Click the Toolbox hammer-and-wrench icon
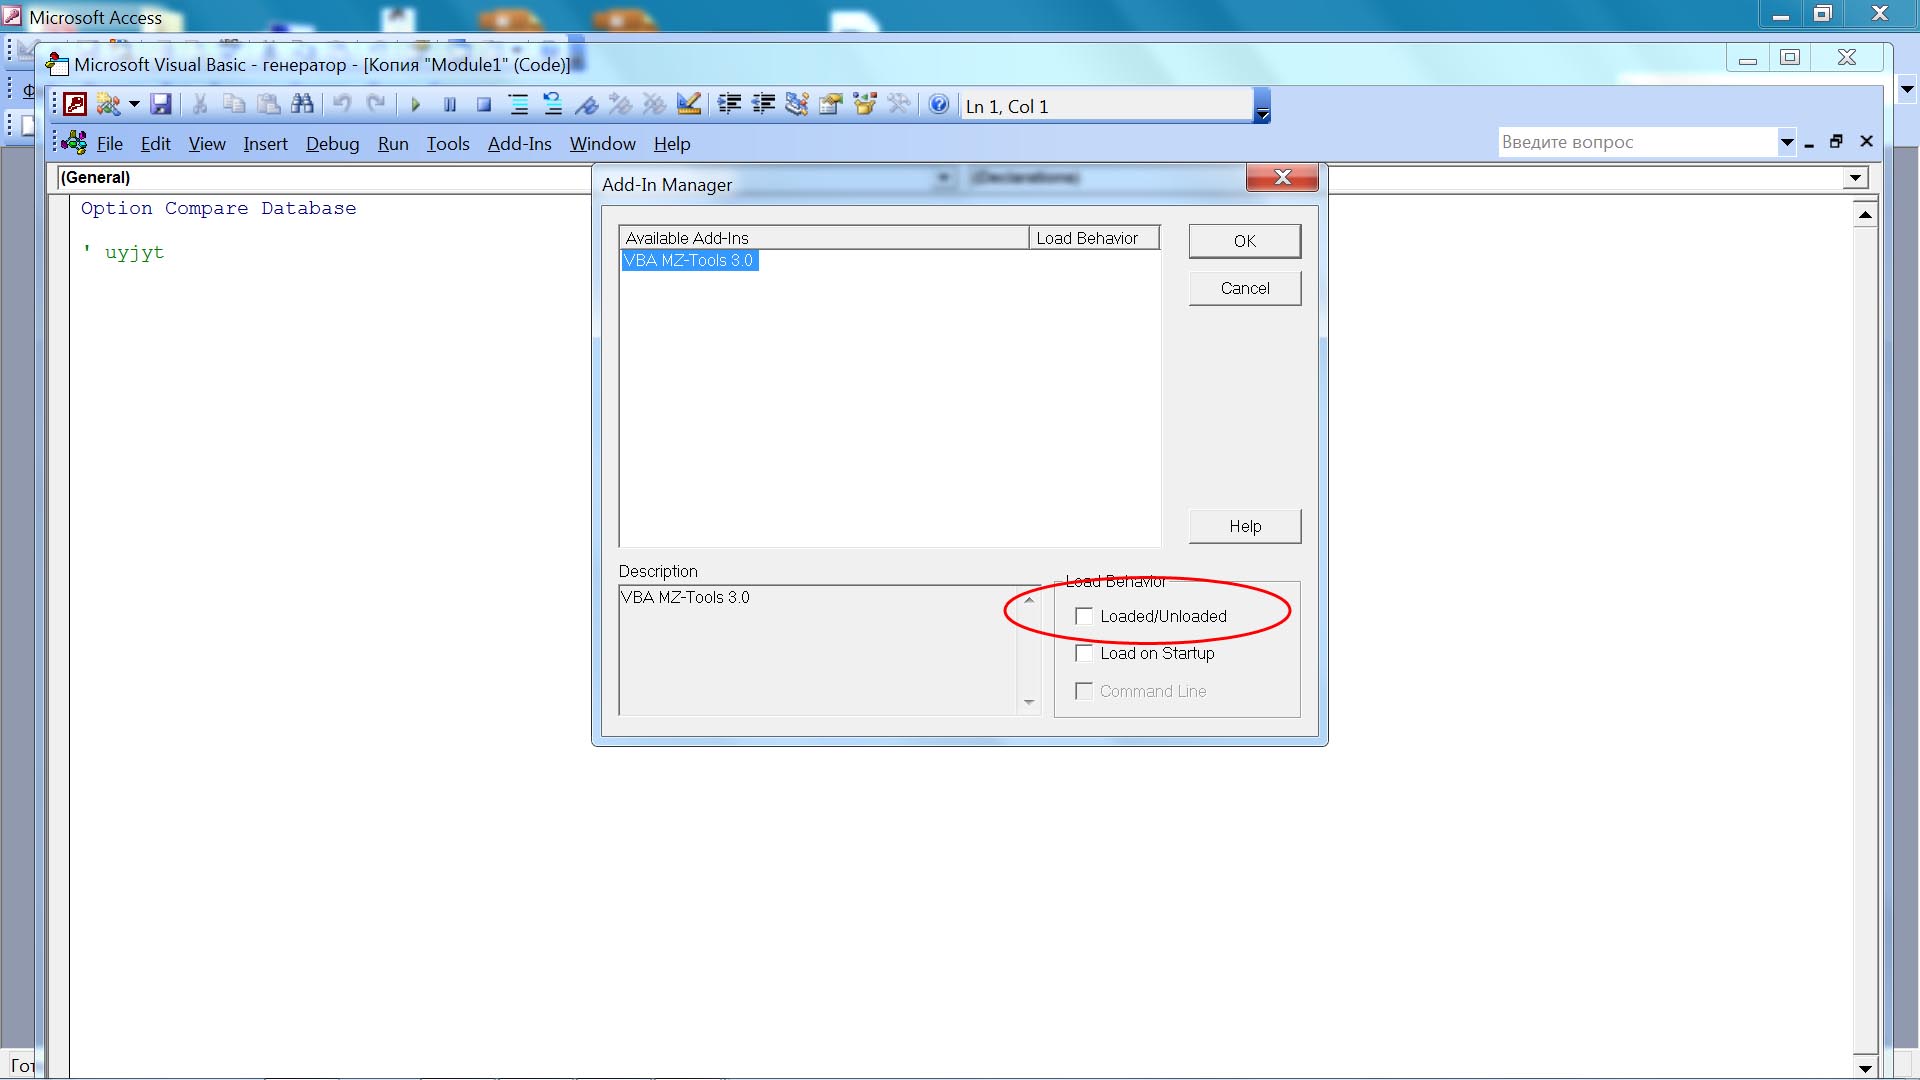Viewport: 1920px width, 1080px height. 899,104
